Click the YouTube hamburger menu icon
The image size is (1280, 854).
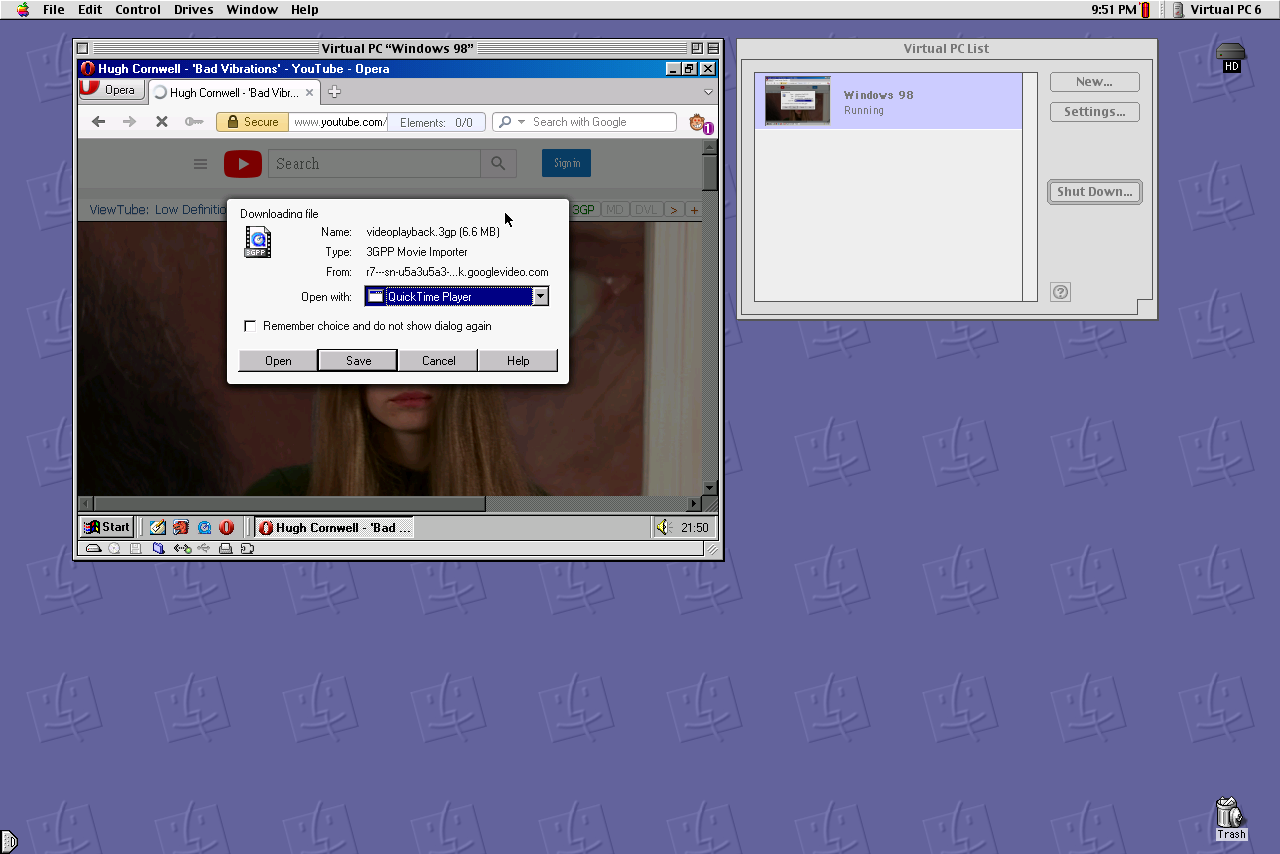click(200, 164)
